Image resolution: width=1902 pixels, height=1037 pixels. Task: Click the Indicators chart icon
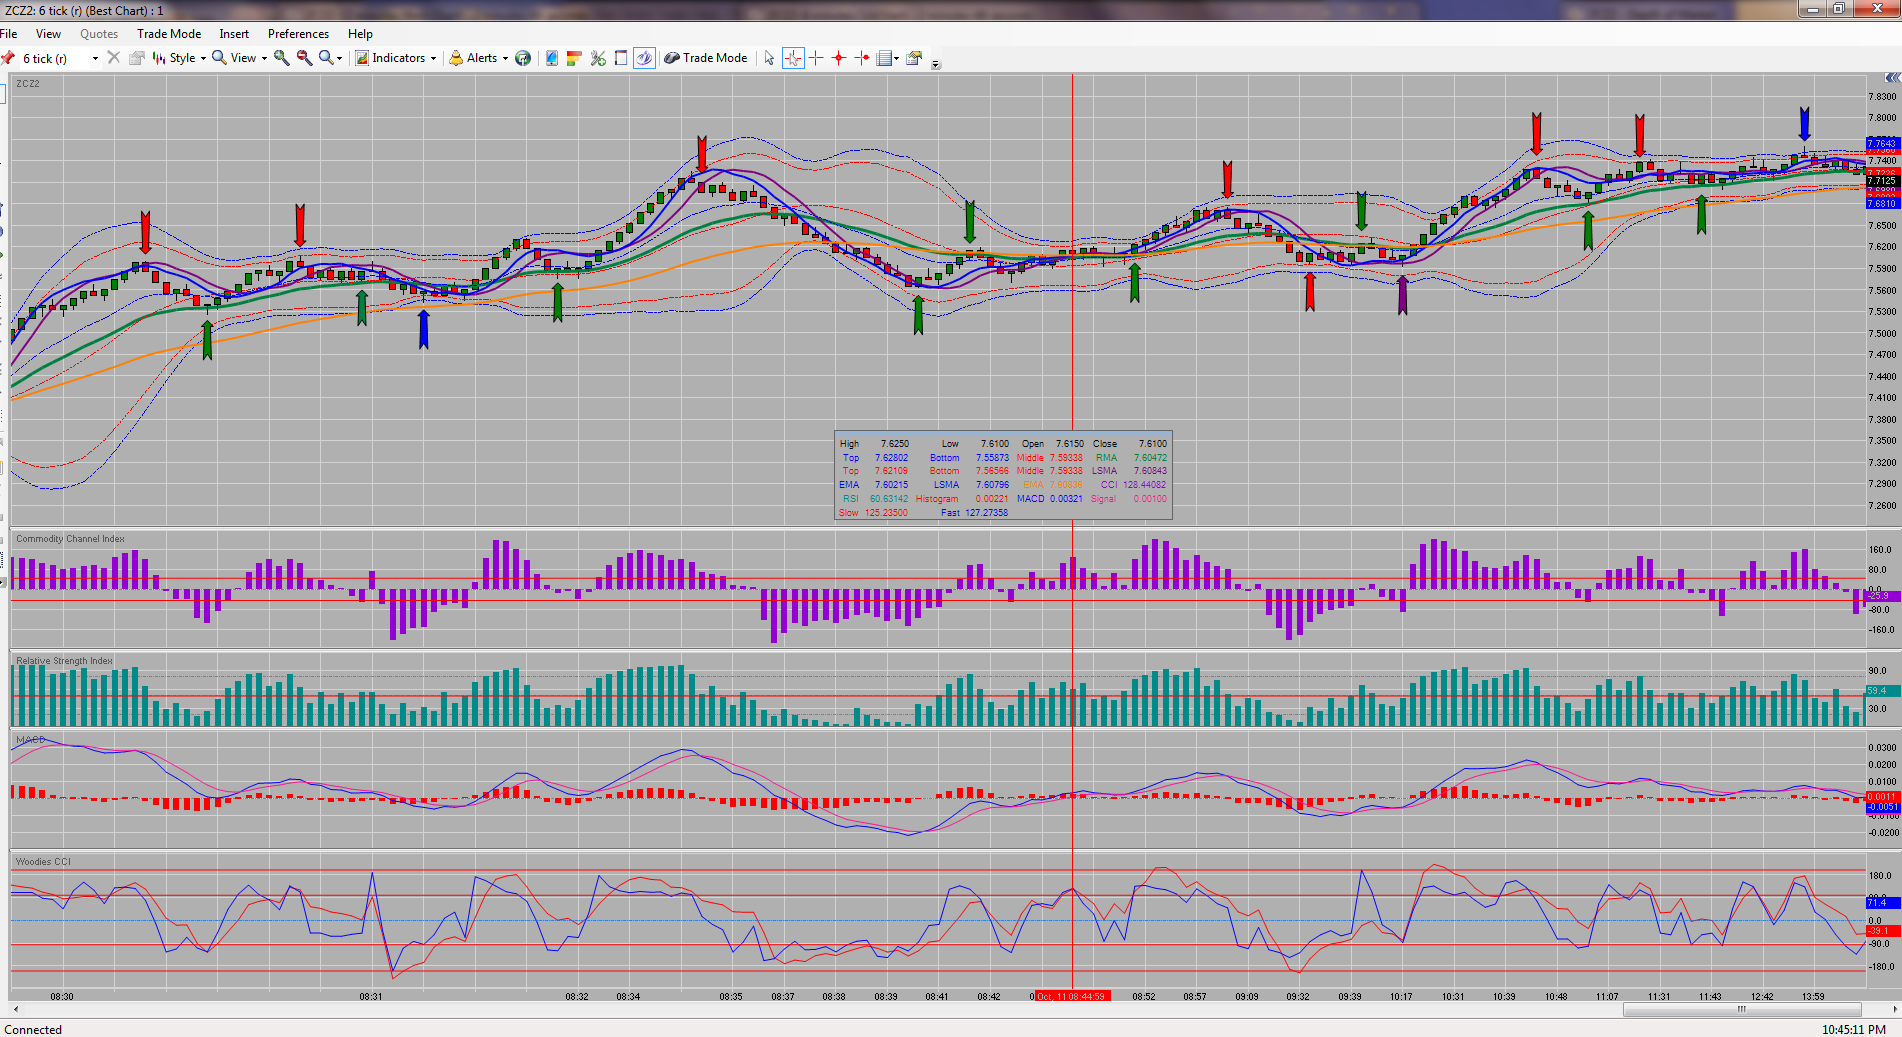tap(362, 58)
